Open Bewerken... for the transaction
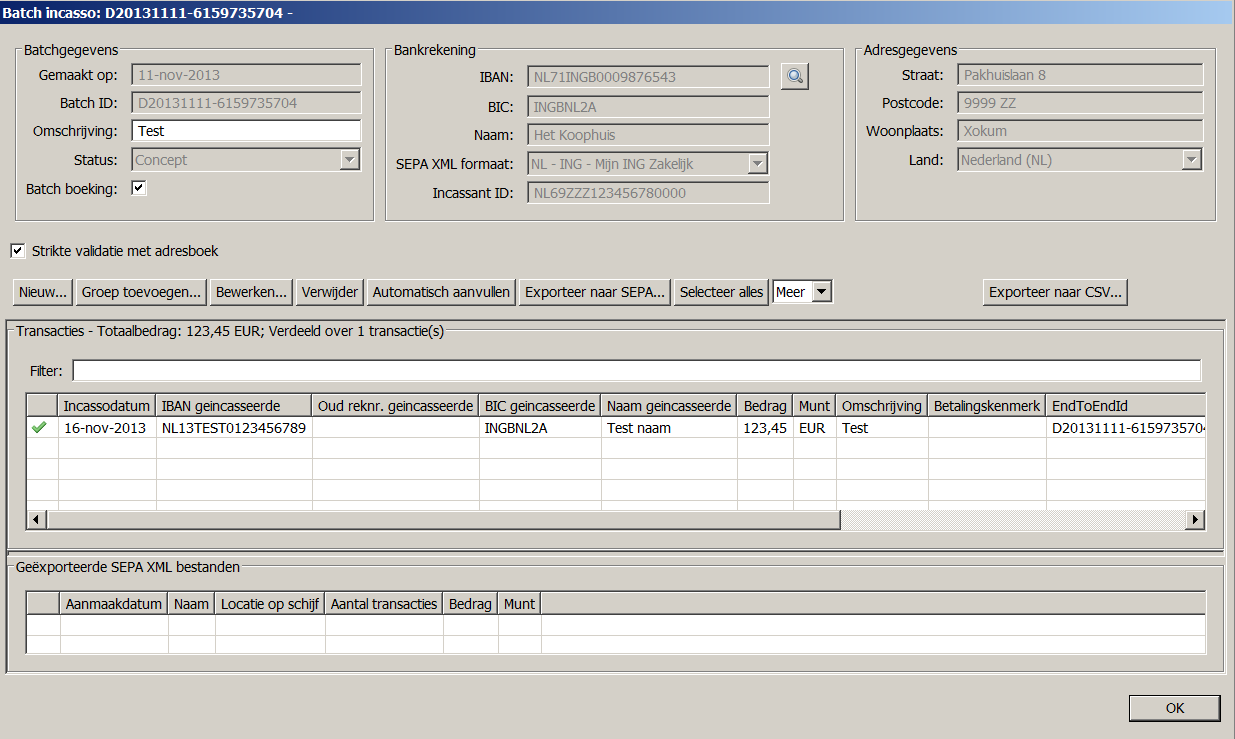This screenshot has height=739, width=1235. pos(253,292)
